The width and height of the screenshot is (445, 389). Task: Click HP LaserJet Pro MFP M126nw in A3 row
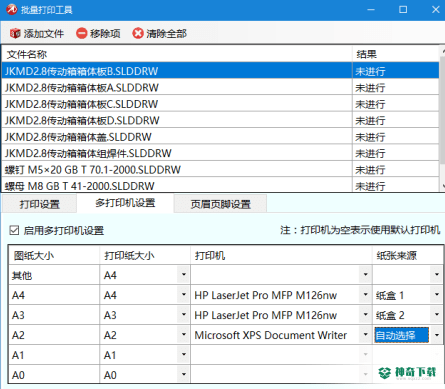[x=266, y=315]
